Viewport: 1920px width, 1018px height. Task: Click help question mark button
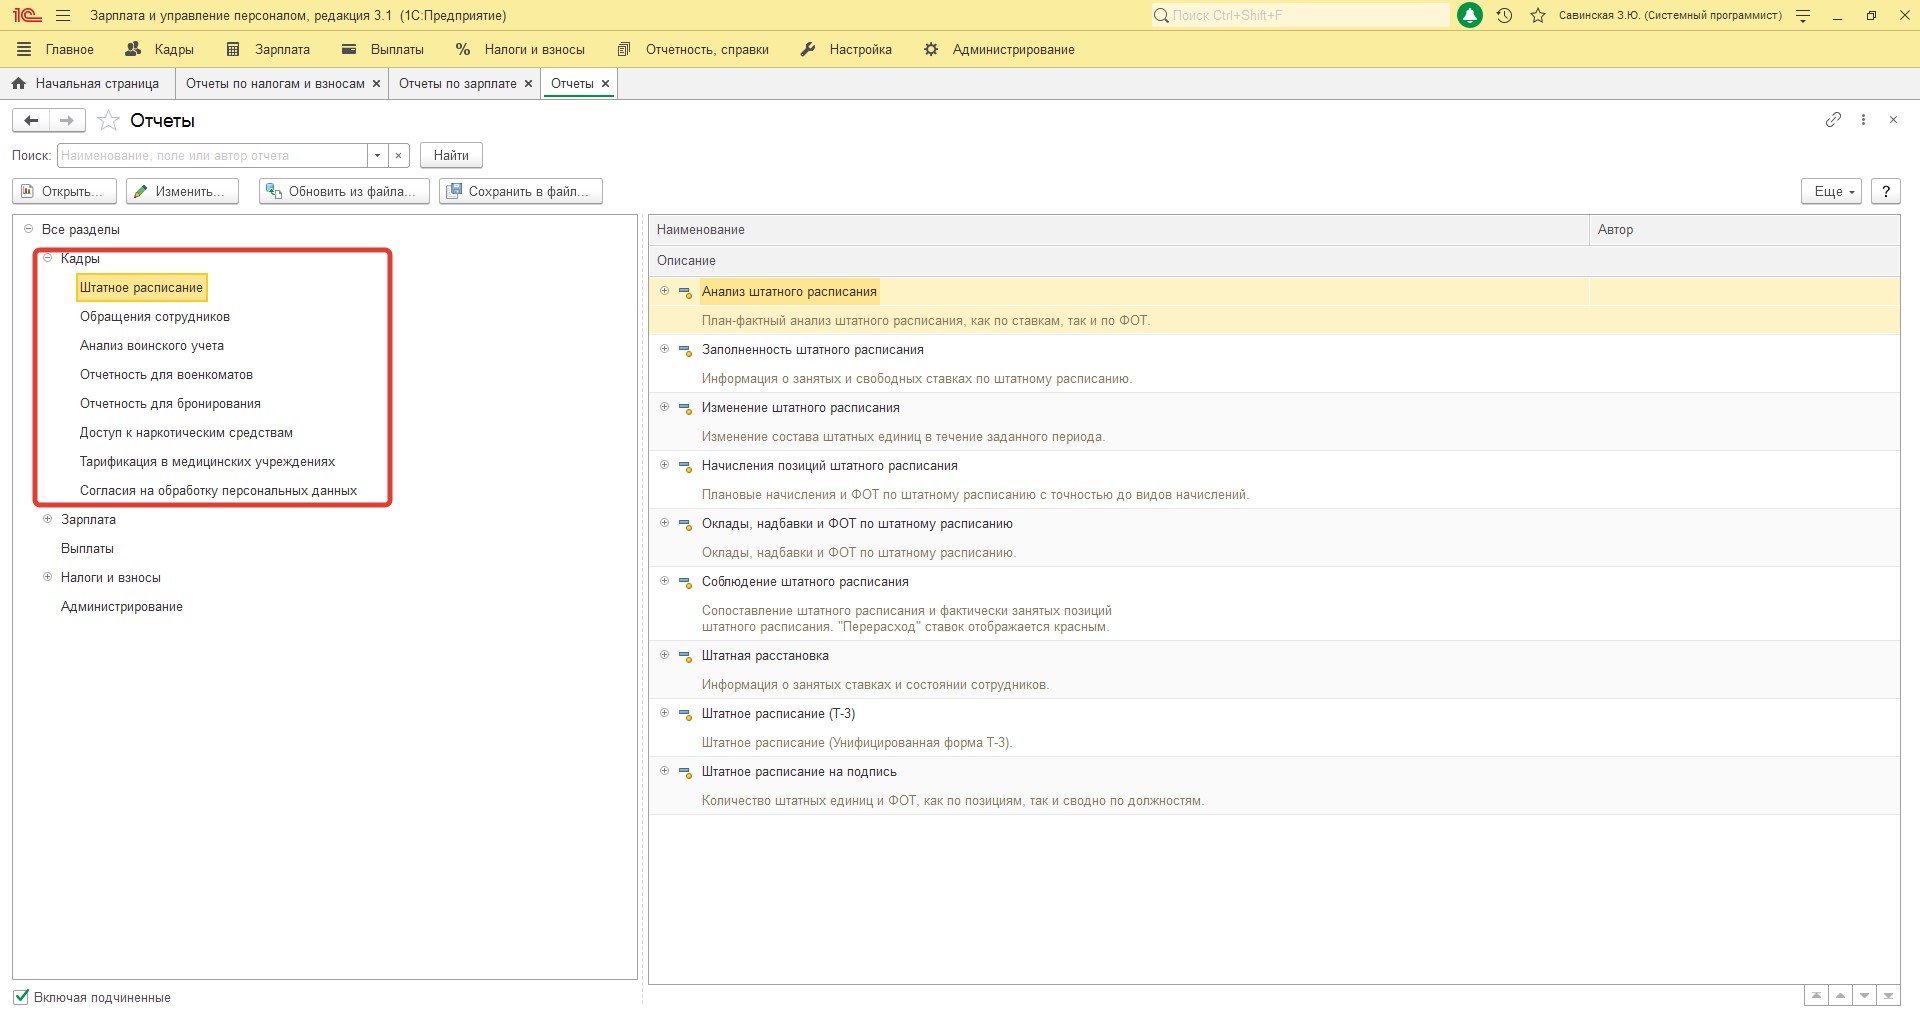click(1885, 191)
